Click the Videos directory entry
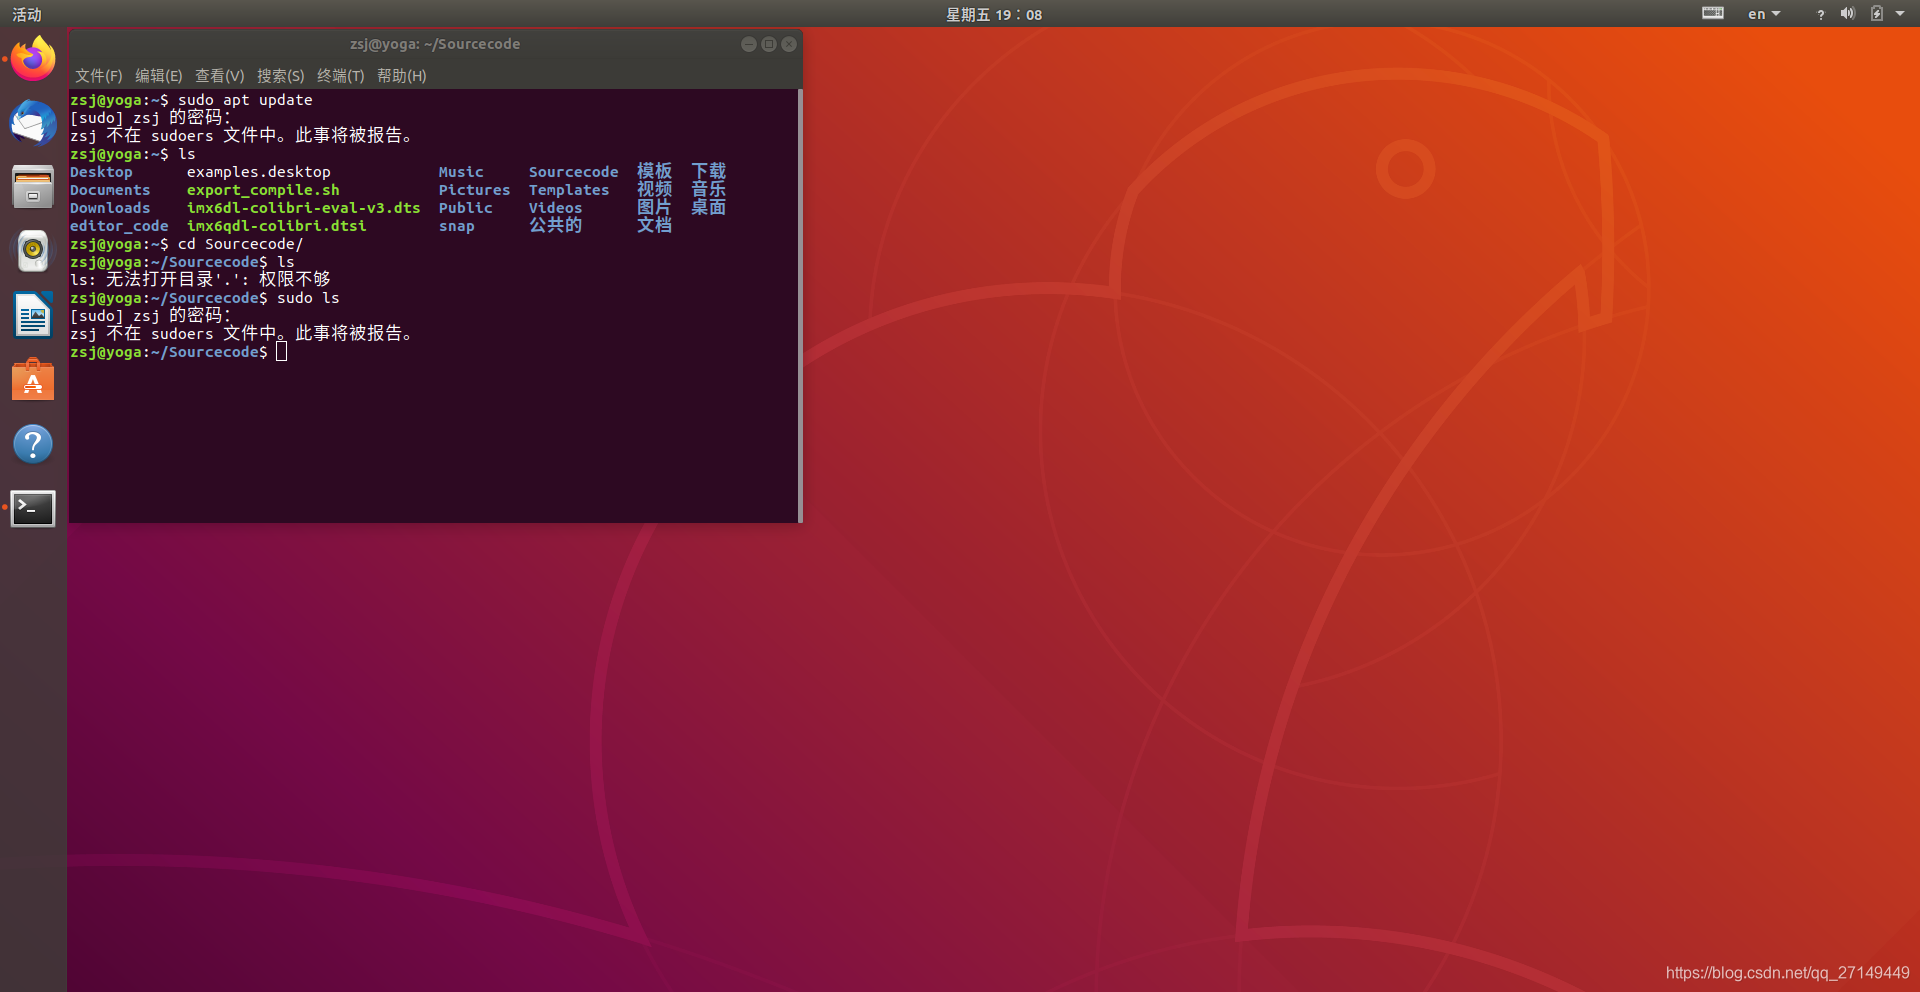Image resolution: width=1920 pixels, height=992 pixels. click(x=556, y=208)
